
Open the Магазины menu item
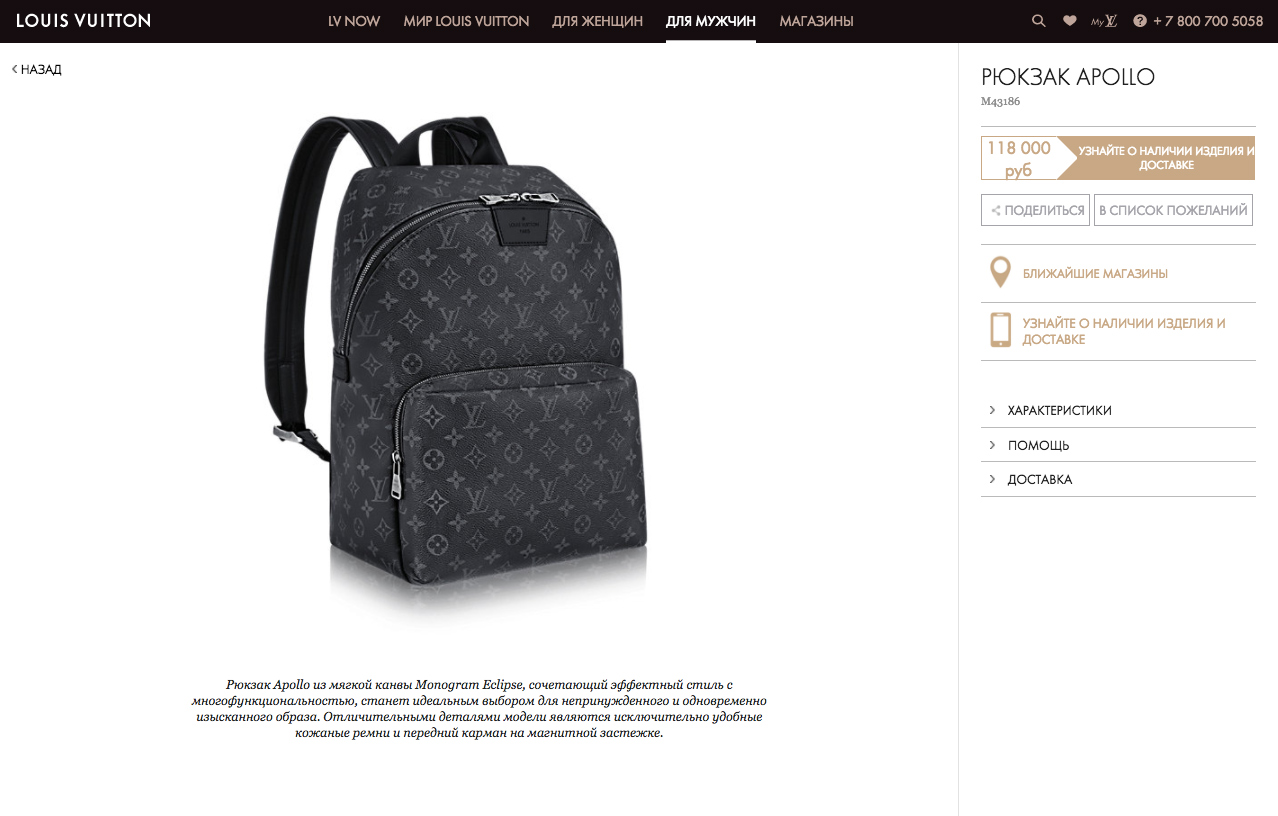tap(816, 21)
